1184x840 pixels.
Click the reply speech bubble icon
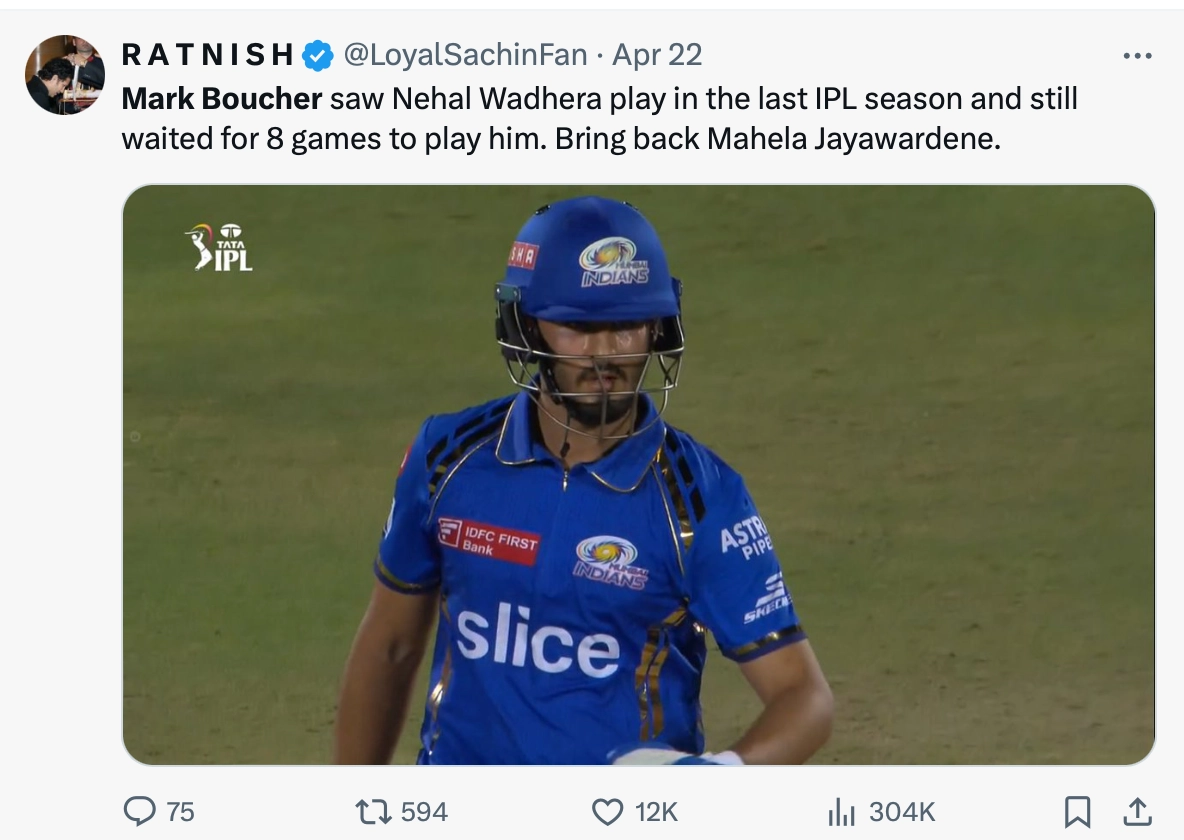[x=139, y=811]
